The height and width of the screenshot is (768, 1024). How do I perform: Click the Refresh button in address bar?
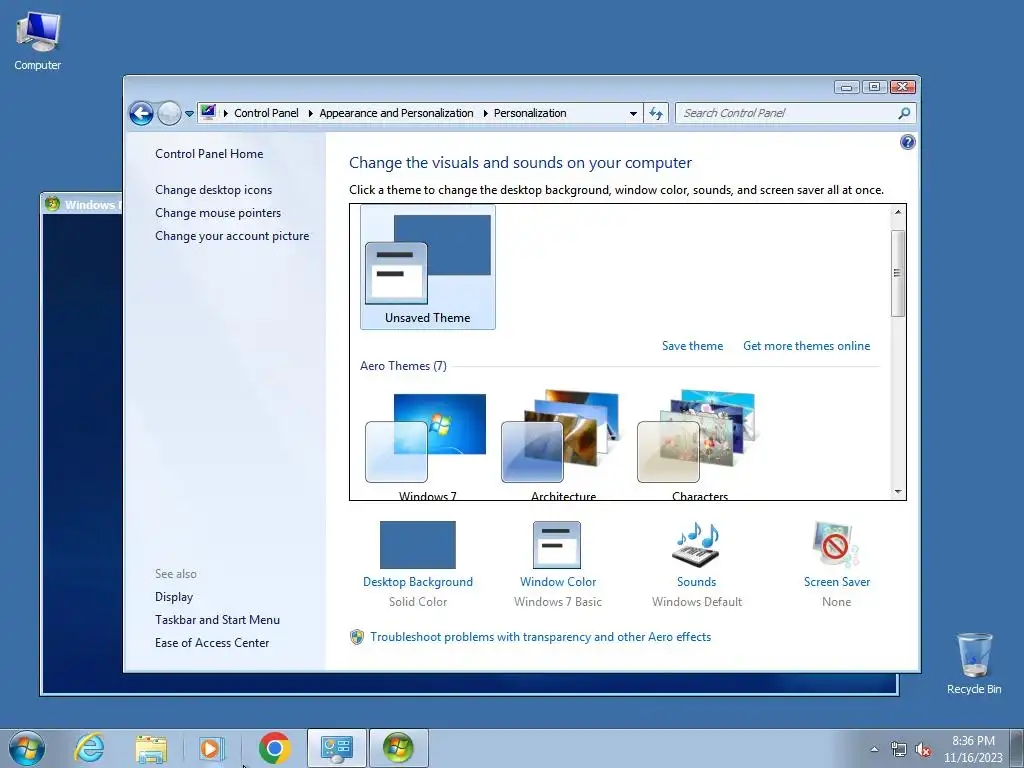tap(656, 114)
